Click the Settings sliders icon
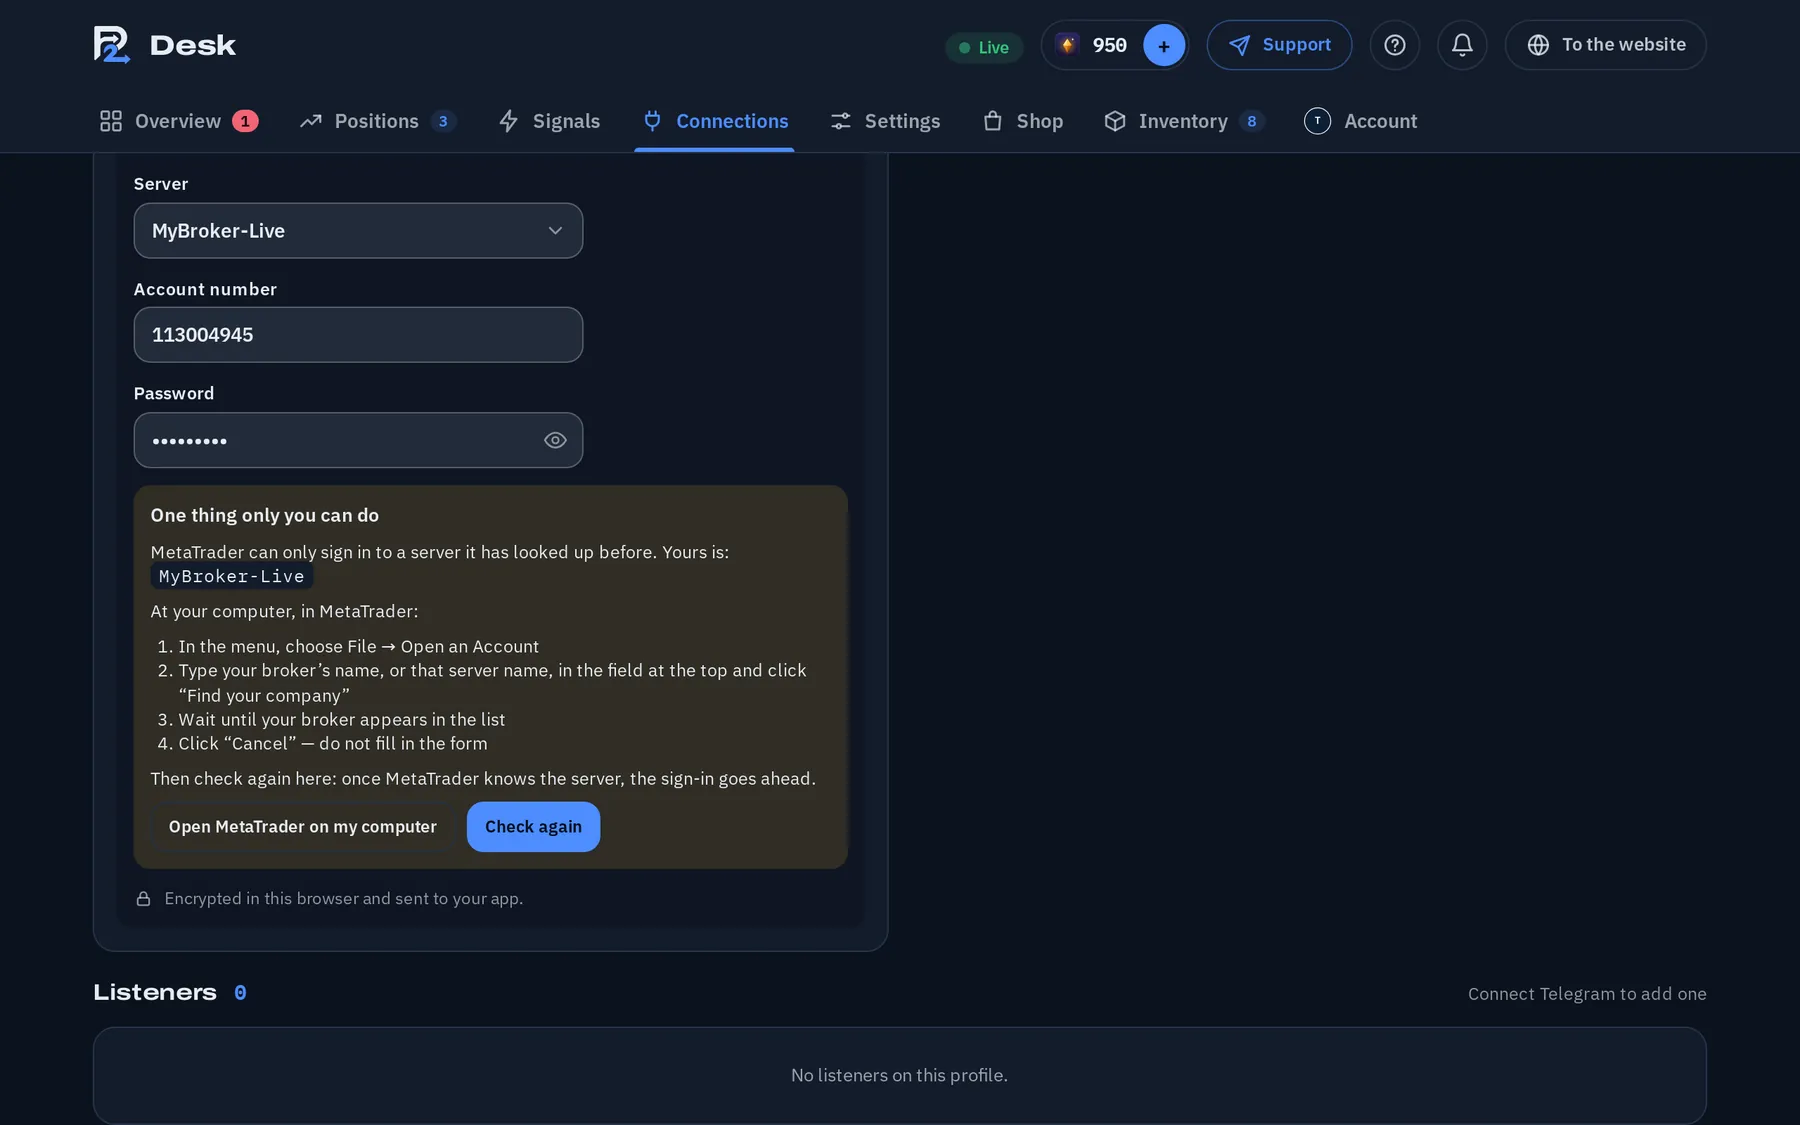The image size is (1800, 1125). (841, 121)
